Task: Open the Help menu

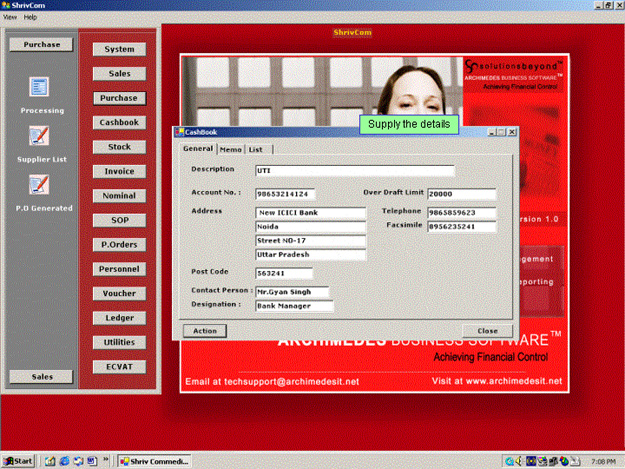Action: click(30, 17)
